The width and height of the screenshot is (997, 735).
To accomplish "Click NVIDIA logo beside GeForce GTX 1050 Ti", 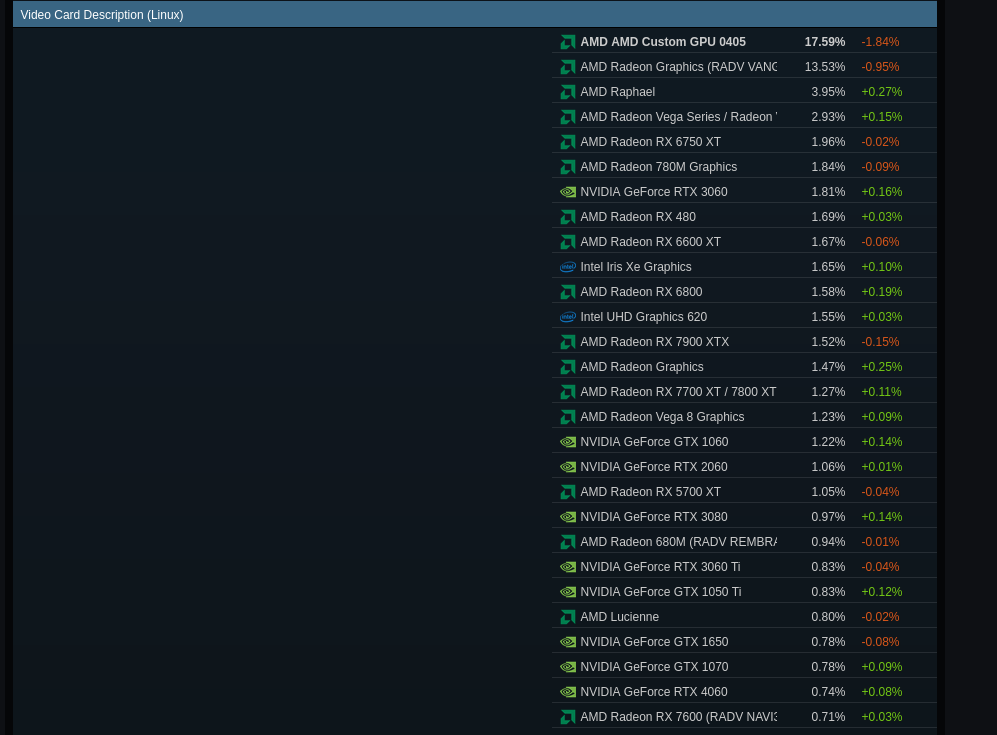I will pyautogui.click(x=568, y=592).
